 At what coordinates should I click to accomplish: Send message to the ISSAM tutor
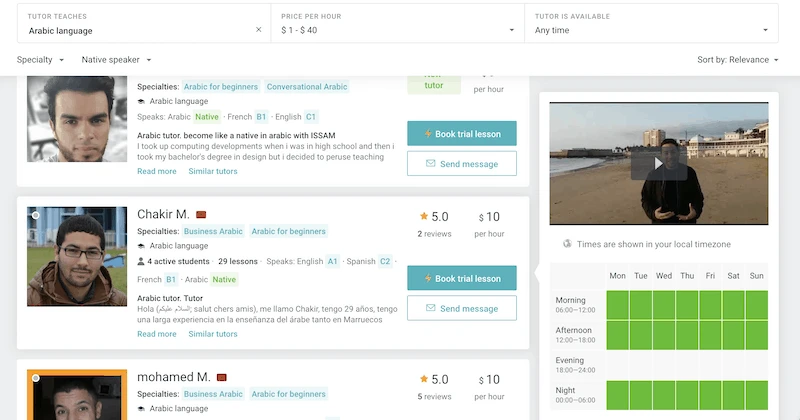pyautogui.click(x=462, y=164)
